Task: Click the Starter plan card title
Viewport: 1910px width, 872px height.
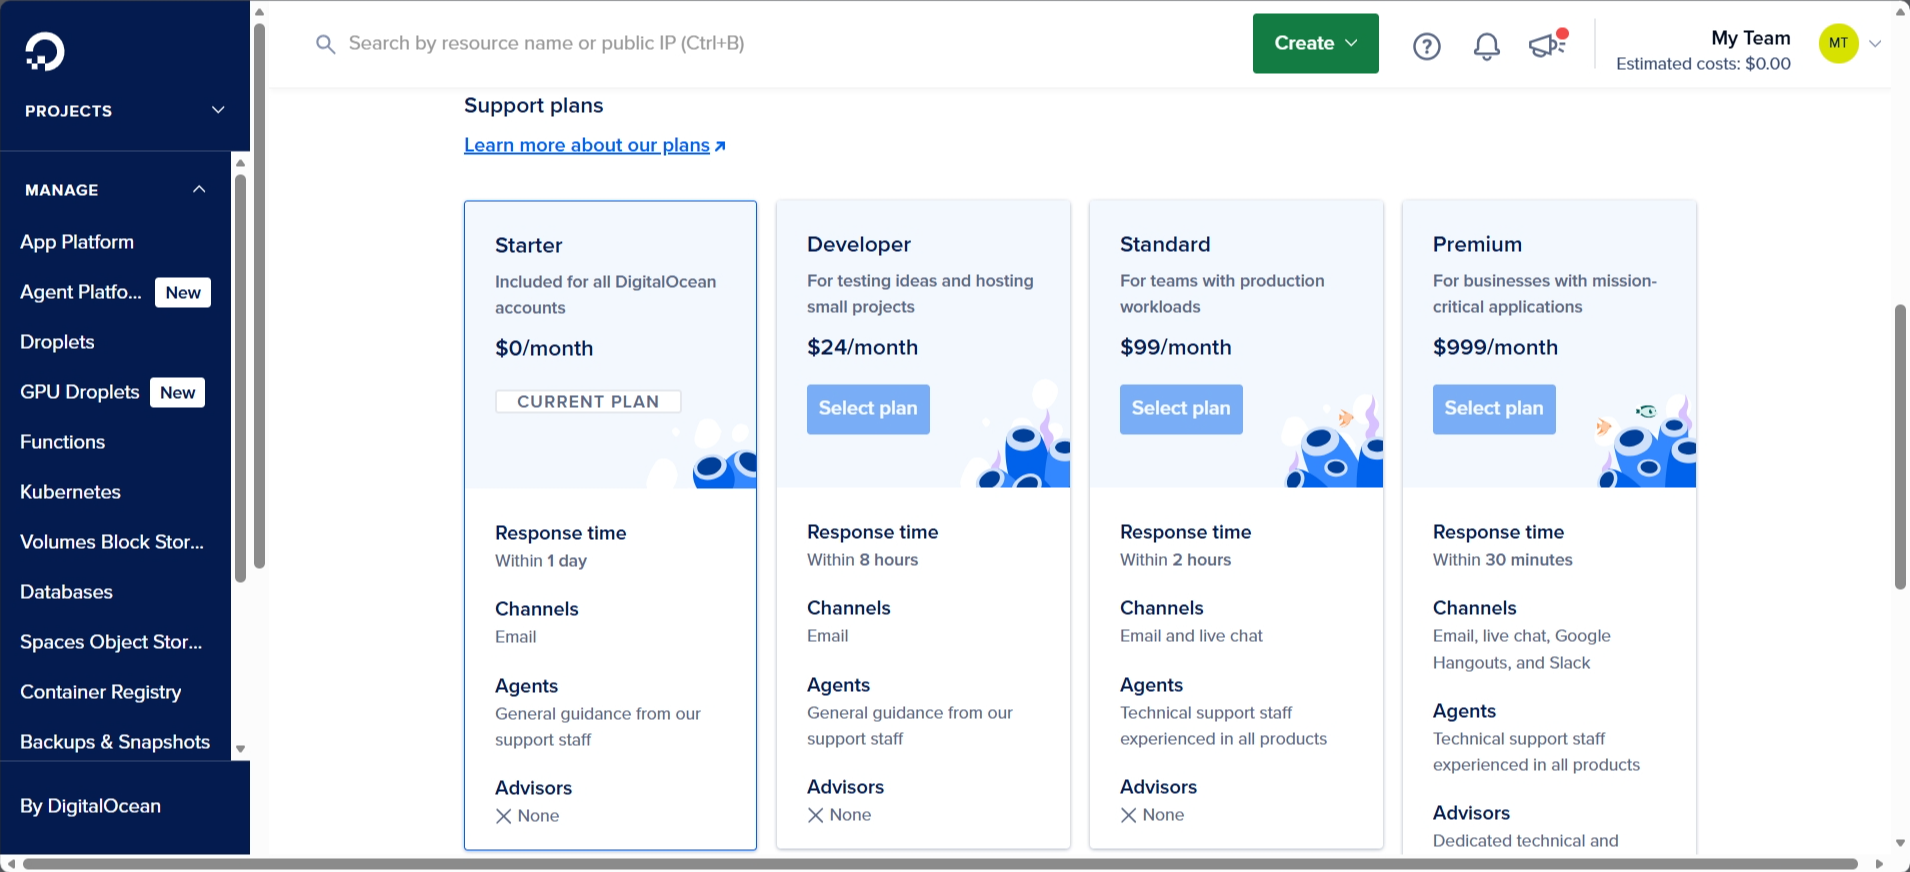Action: point(528,245)
